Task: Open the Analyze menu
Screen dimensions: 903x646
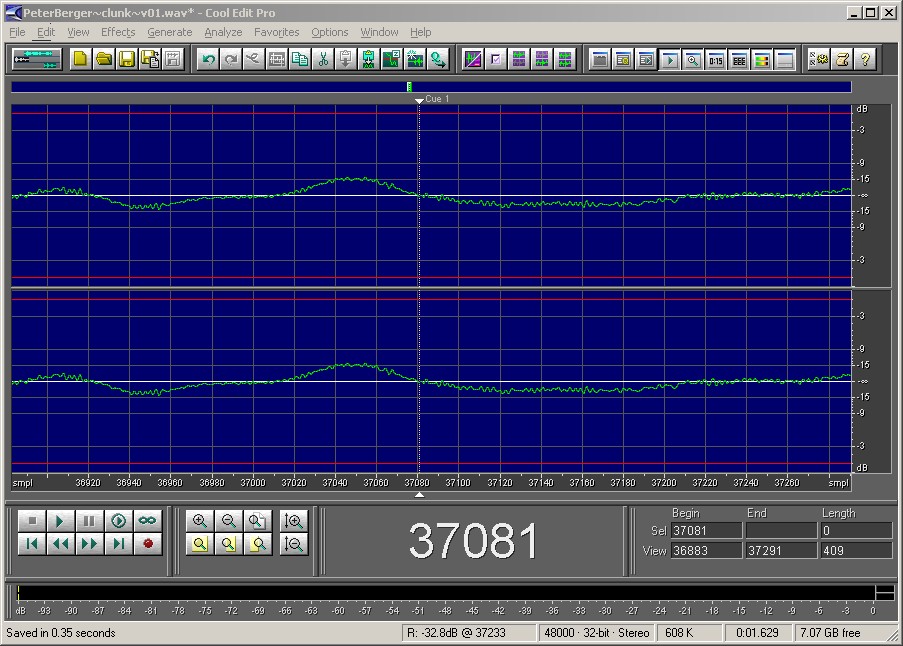Action: coord(223,32)
